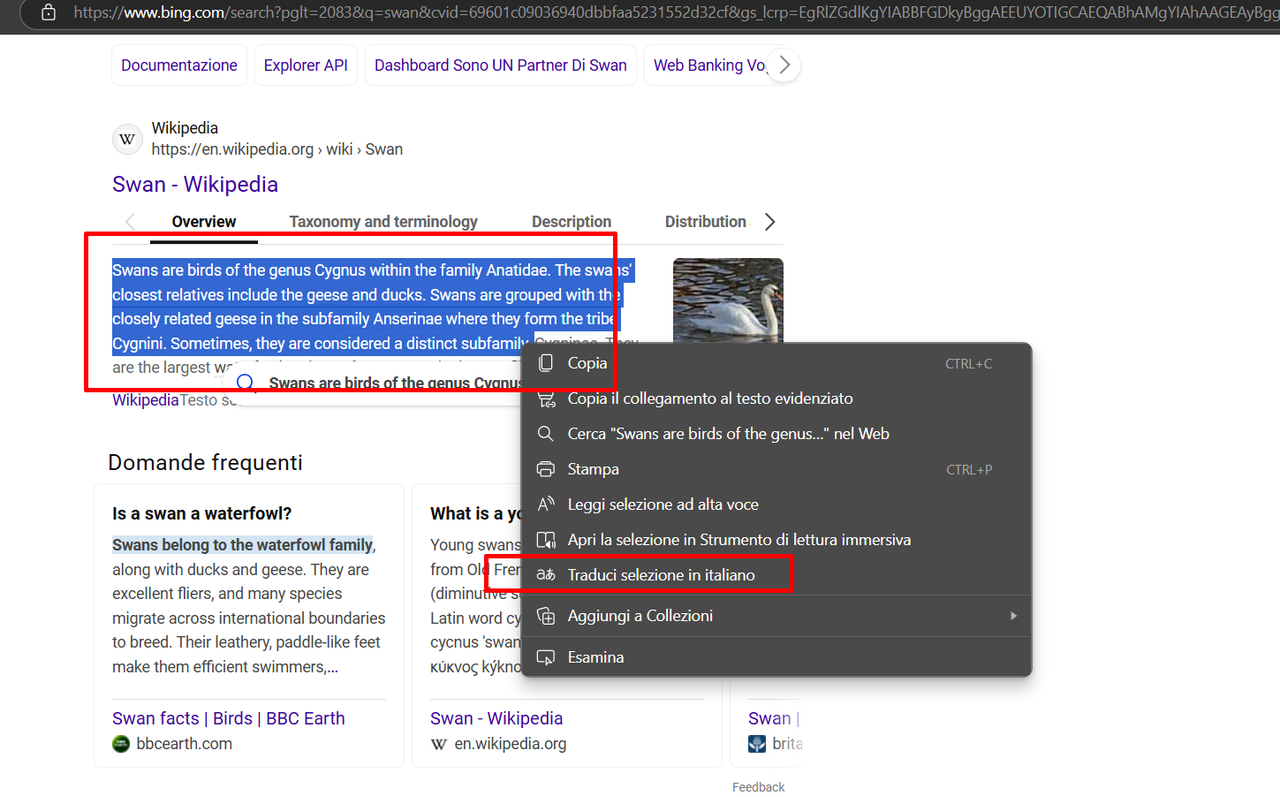Viewport: 1280px width, 797px height.
Task: Select Esamina from context menu
Action: [776, 657]
